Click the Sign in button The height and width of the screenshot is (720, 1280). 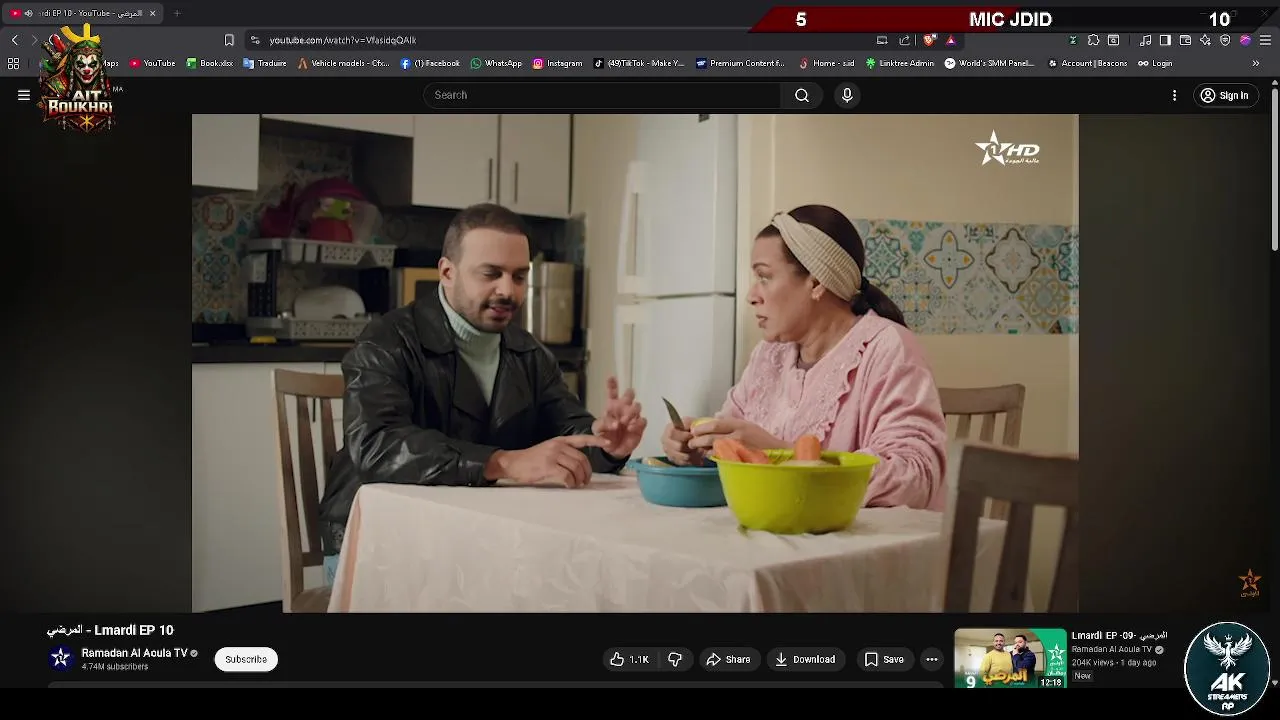(x=1224, y=95)
